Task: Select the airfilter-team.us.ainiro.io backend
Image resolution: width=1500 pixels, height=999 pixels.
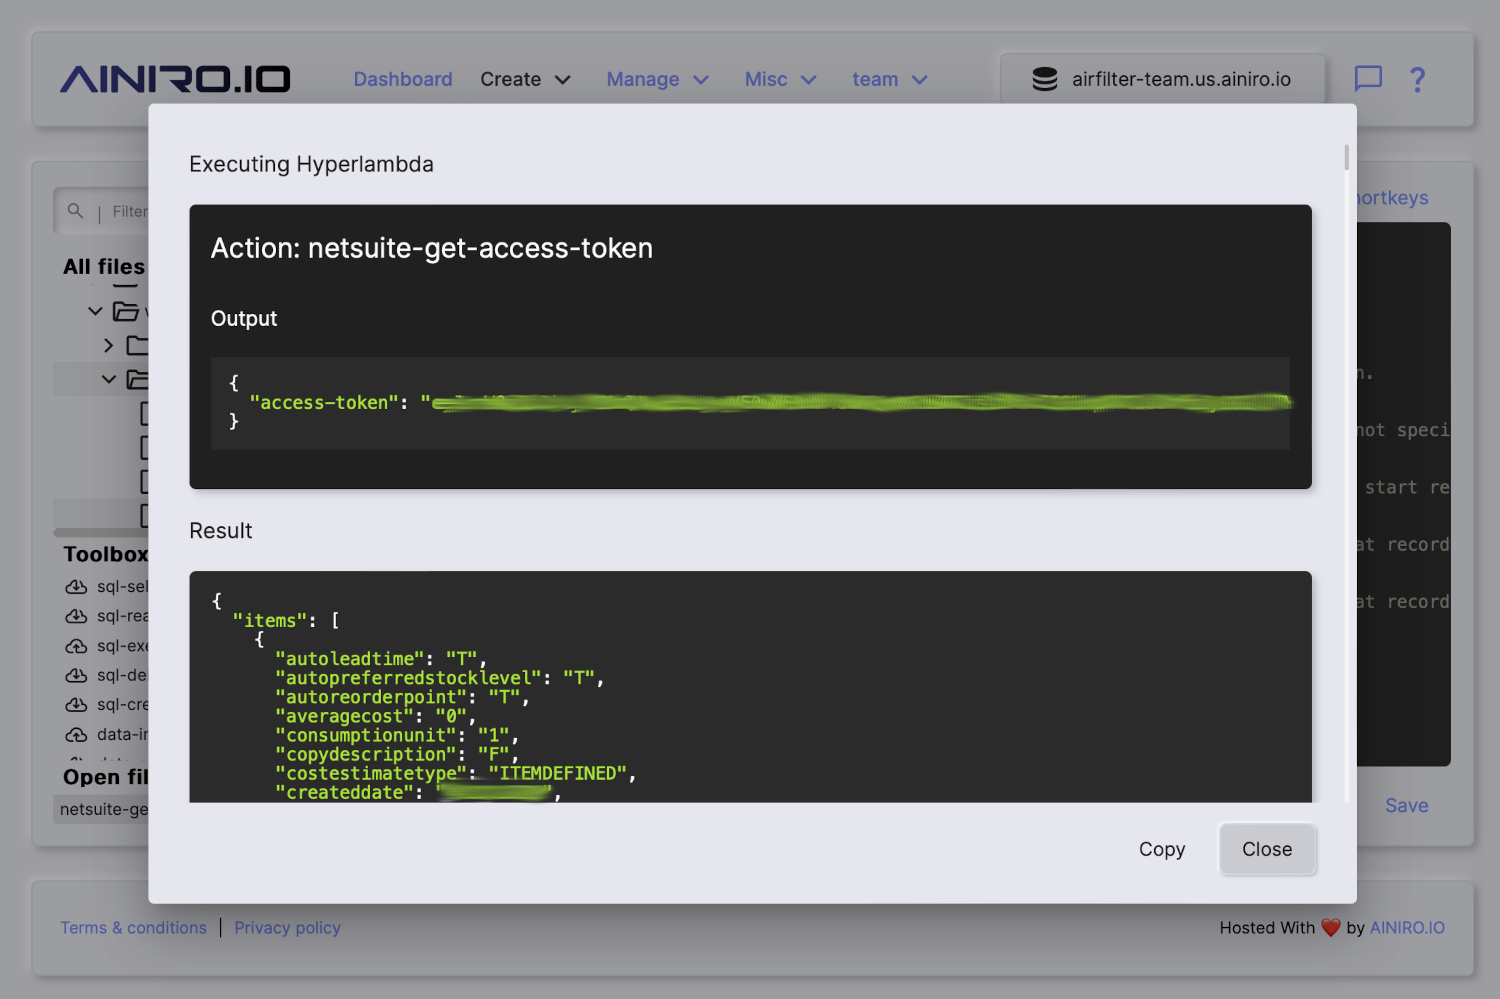Action: 1163,79
